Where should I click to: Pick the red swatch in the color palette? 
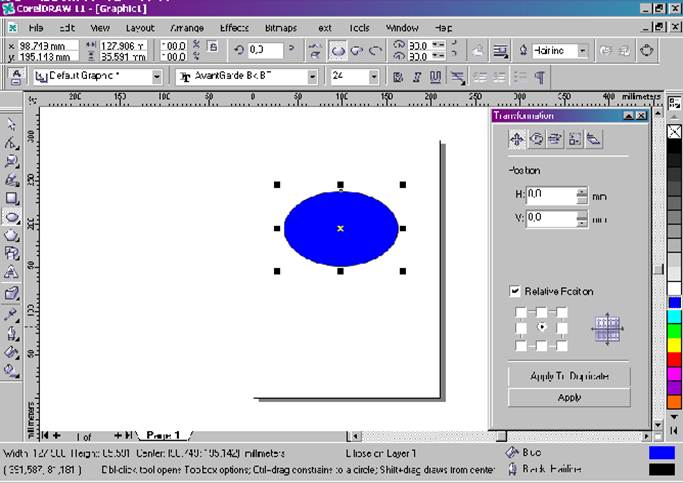point(674,359)
